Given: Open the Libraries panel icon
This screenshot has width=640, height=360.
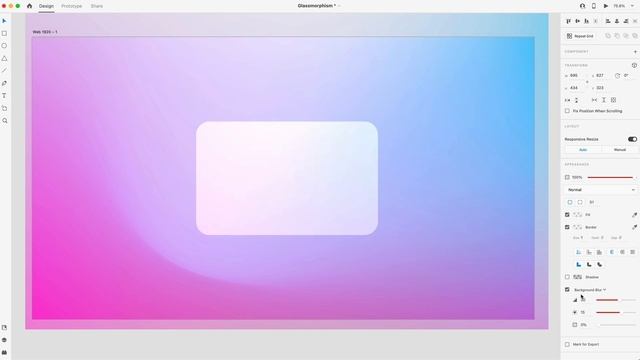Looking at the screenshot, I should tap(4, 327).
